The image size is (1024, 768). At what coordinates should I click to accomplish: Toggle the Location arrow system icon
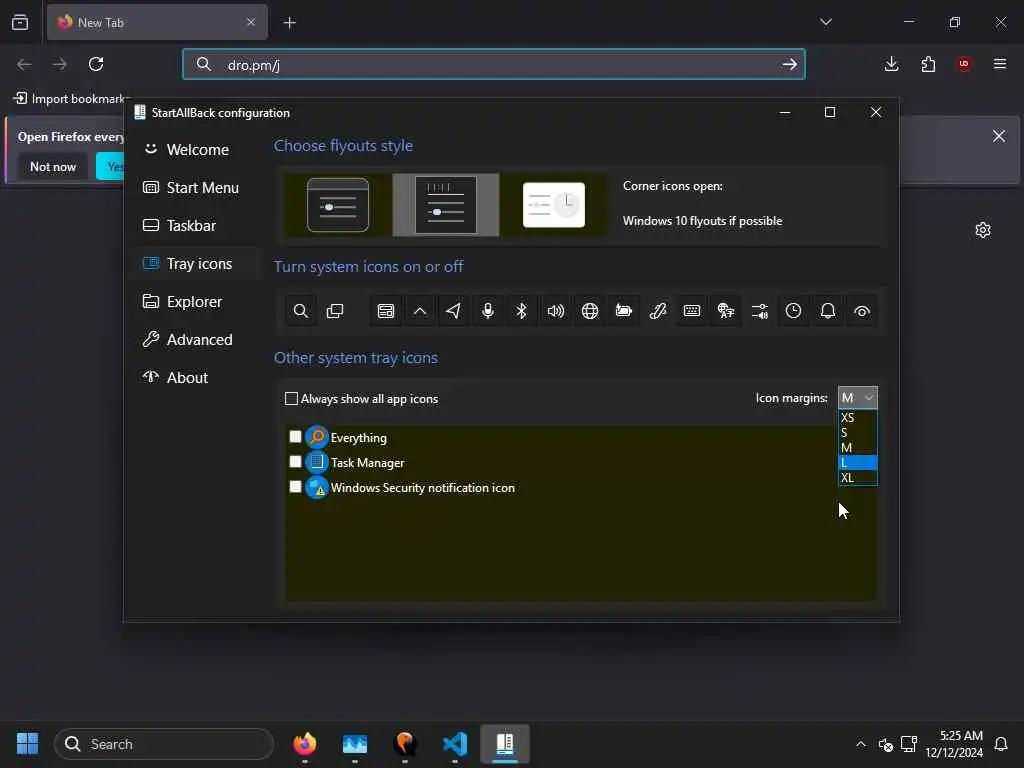tap(454, 311)
